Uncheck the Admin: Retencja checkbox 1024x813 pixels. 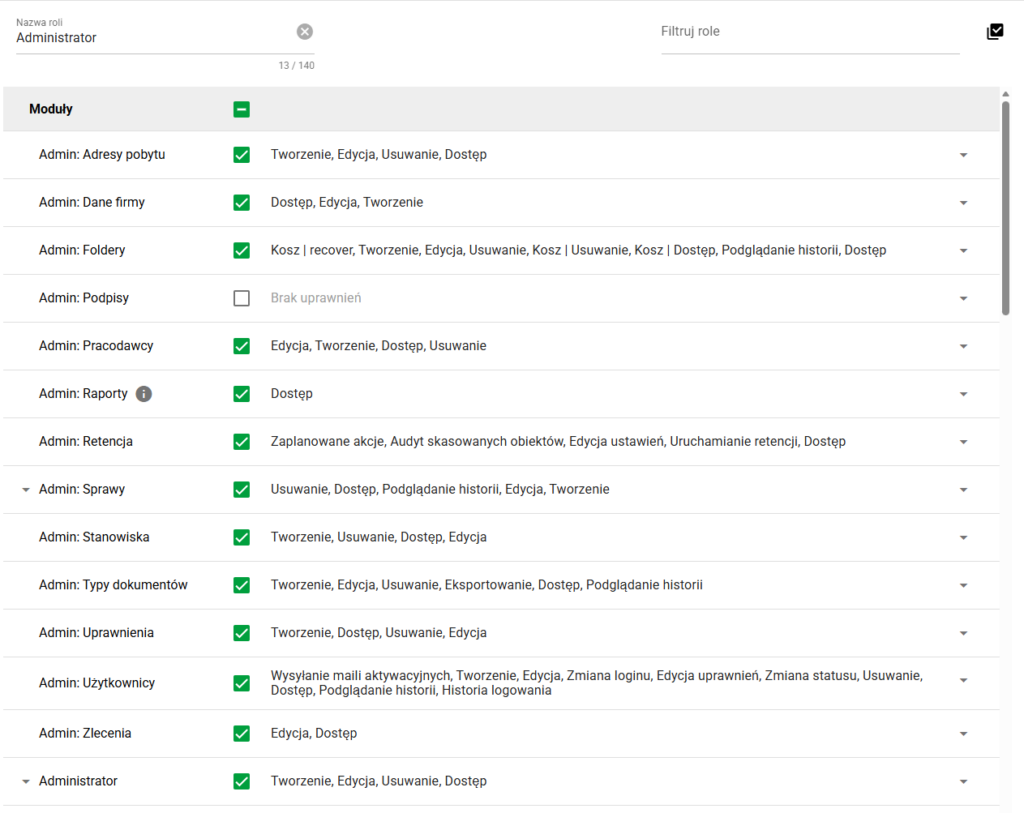click(x=242, y=441)
